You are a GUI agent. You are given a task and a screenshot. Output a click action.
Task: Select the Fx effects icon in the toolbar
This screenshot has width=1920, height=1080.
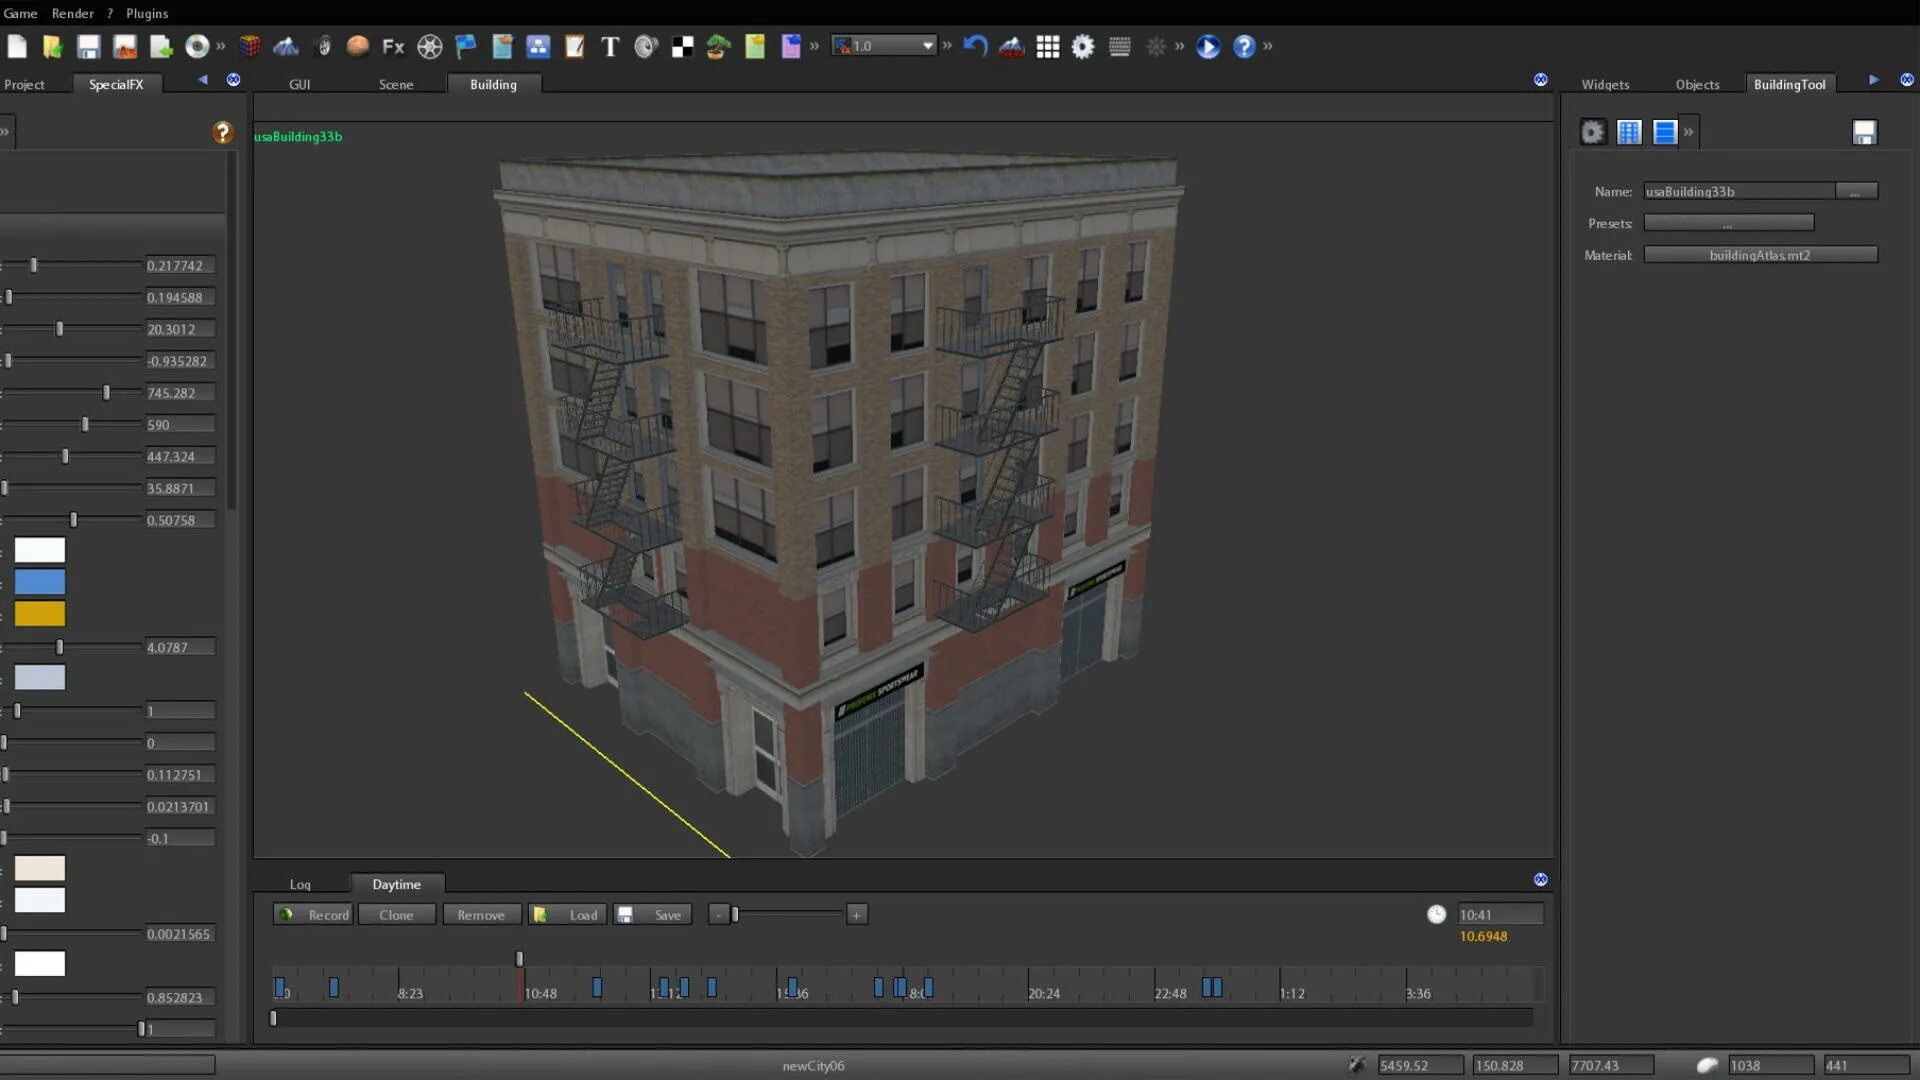coord(392,46)
